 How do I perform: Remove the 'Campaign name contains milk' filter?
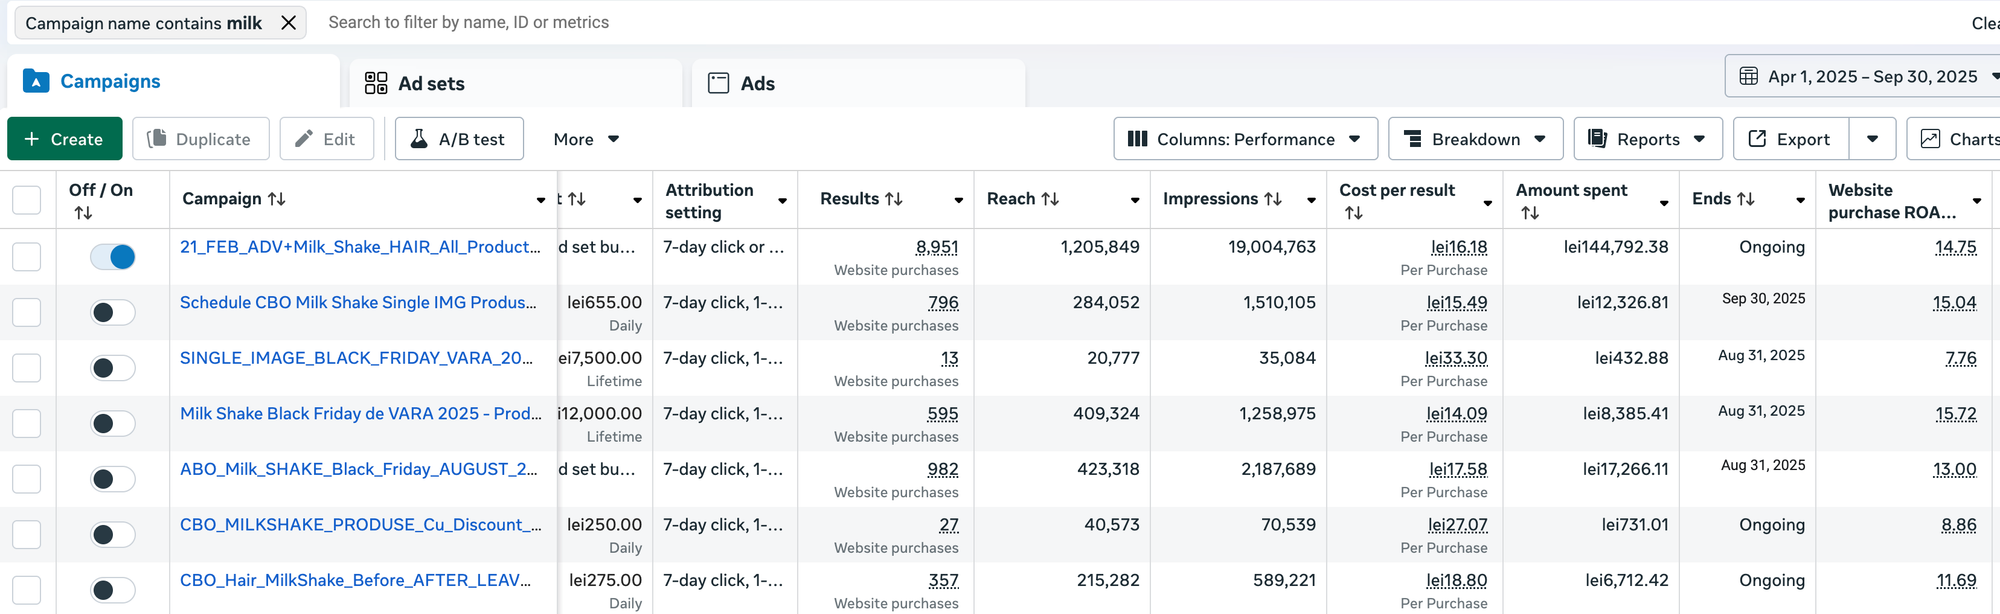(x=288, y=23)
